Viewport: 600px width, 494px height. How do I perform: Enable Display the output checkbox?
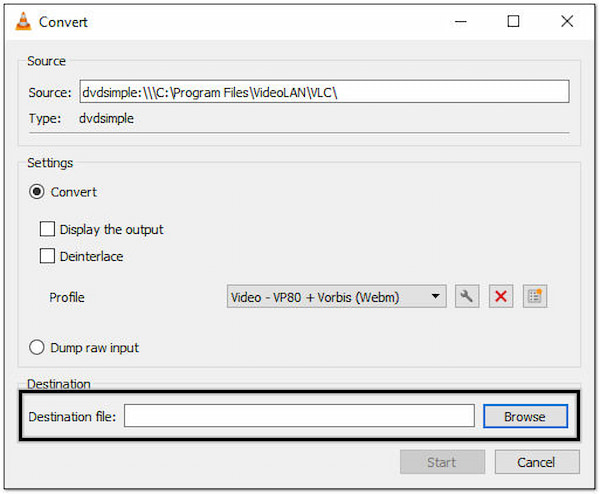tap(47, 229)
